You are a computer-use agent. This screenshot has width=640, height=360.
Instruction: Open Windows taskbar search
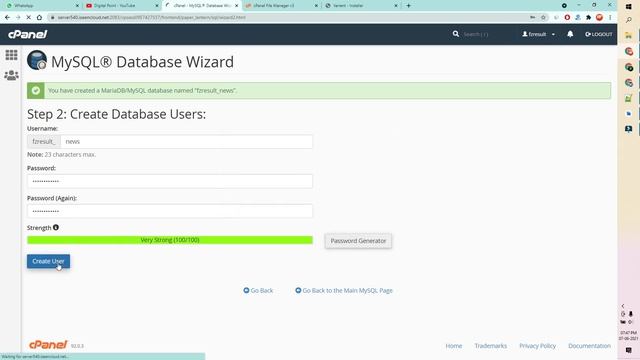629,20
